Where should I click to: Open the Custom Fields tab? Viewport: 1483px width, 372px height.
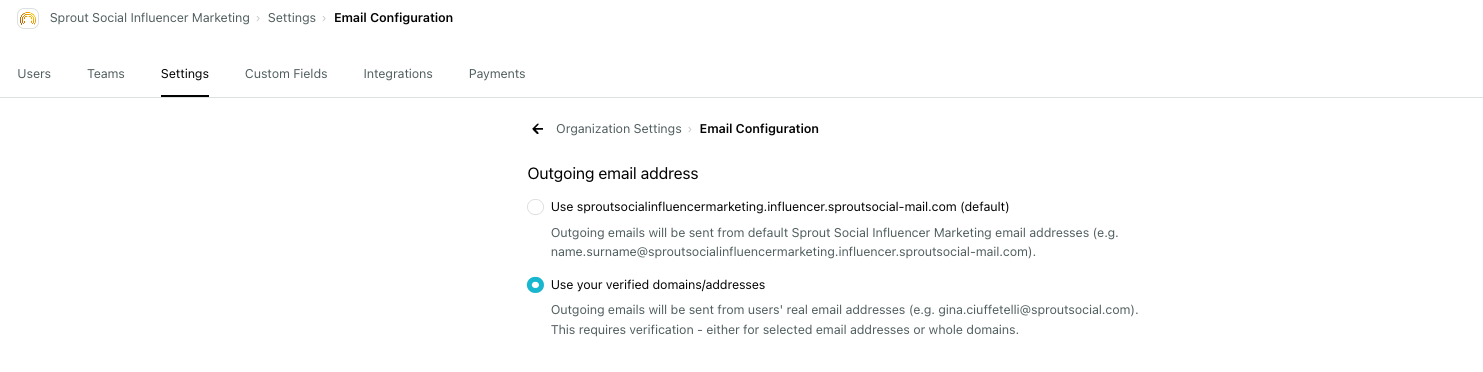(x=286, y=74)
